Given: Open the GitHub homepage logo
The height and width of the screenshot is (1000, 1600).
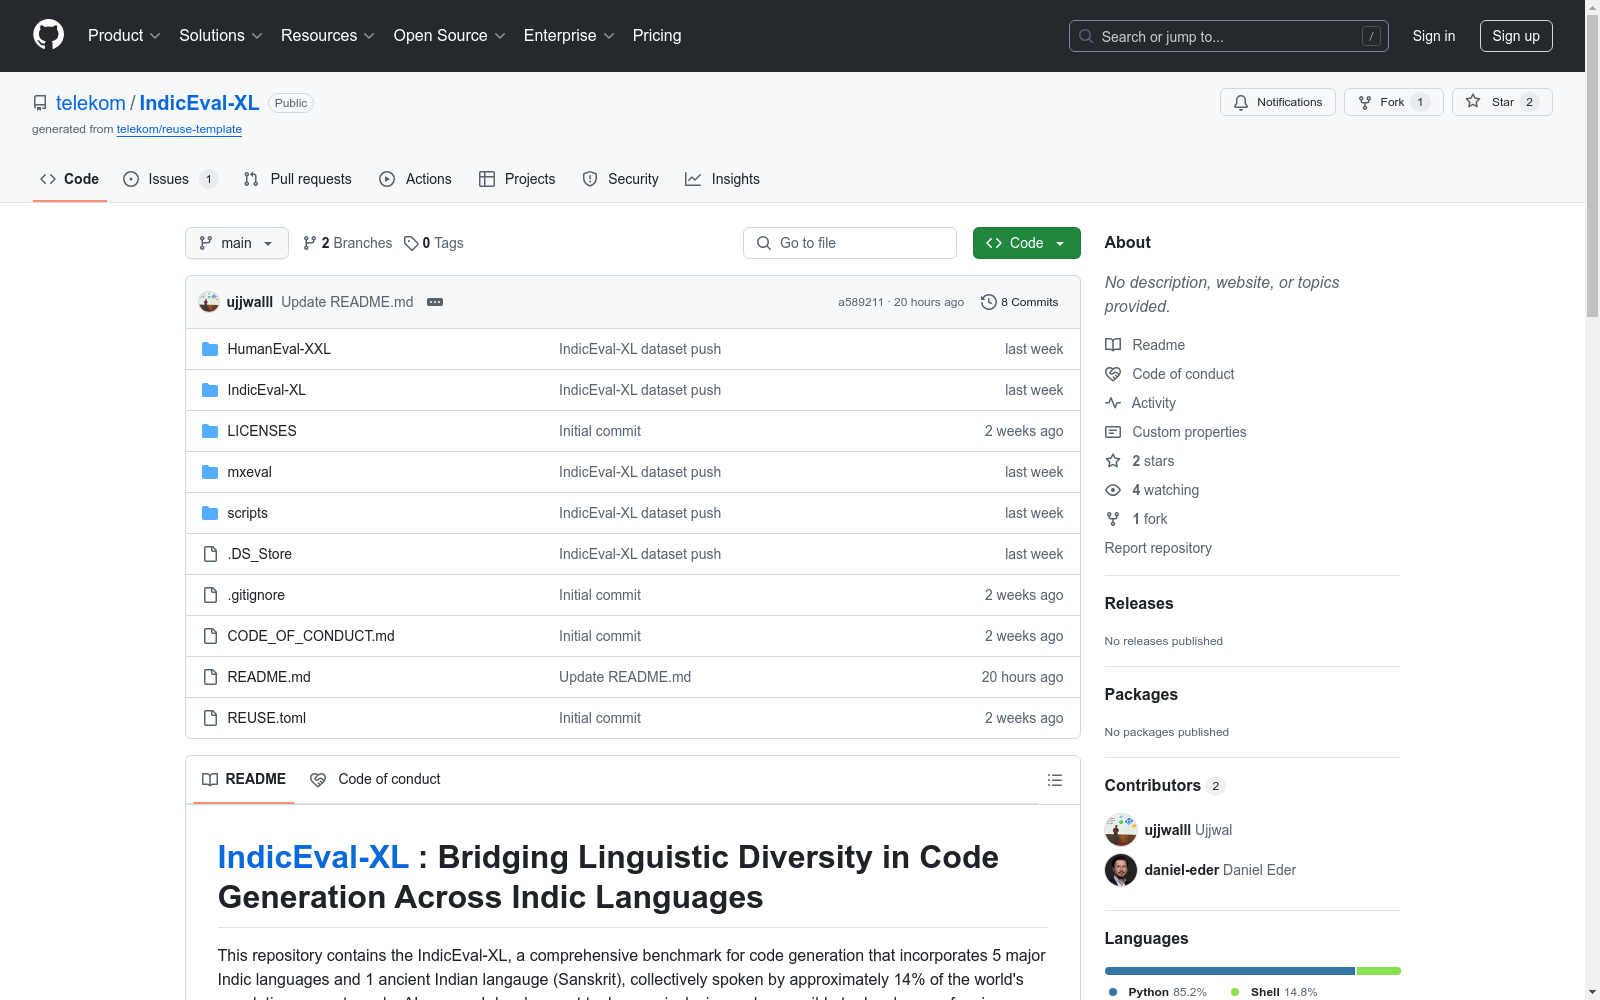Looking at the screenshot, I should pos(48,35).
